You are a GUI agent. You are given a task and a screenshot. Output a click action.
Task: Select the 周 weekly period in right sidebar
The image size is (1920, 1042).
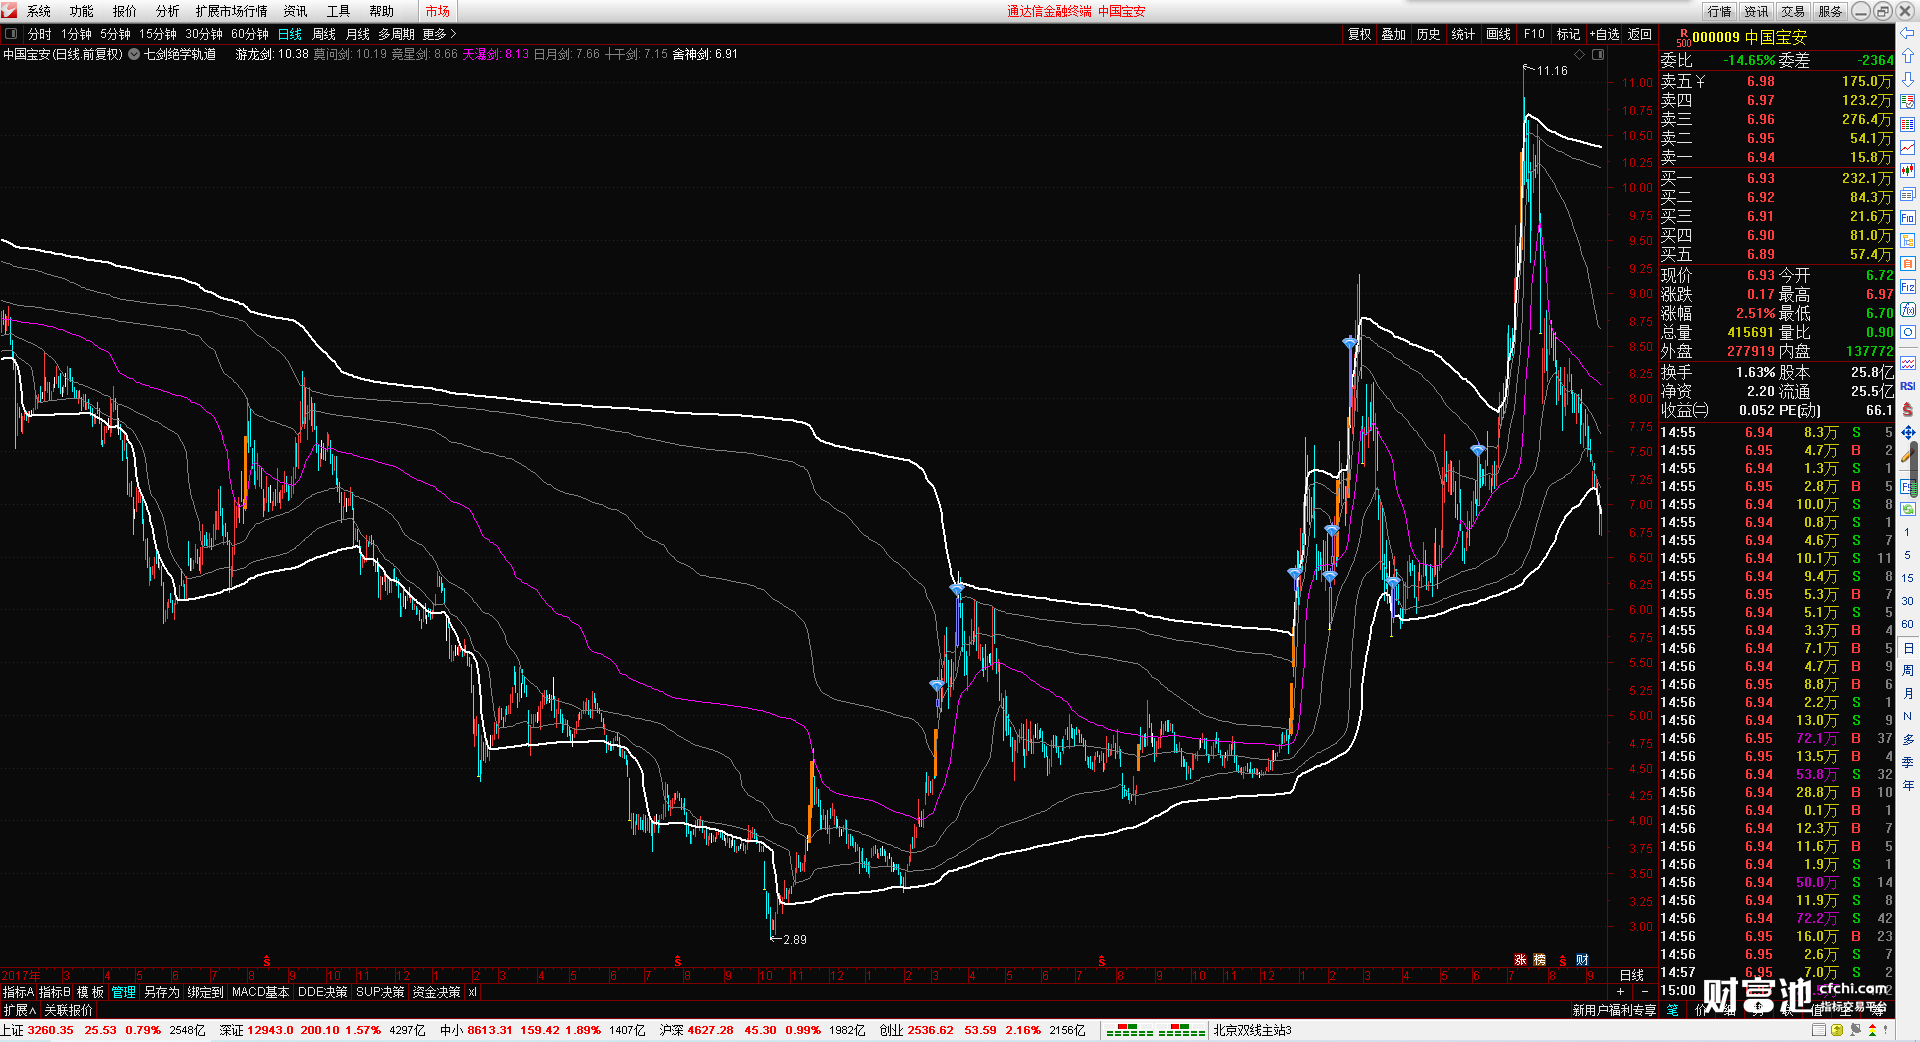1908,670
